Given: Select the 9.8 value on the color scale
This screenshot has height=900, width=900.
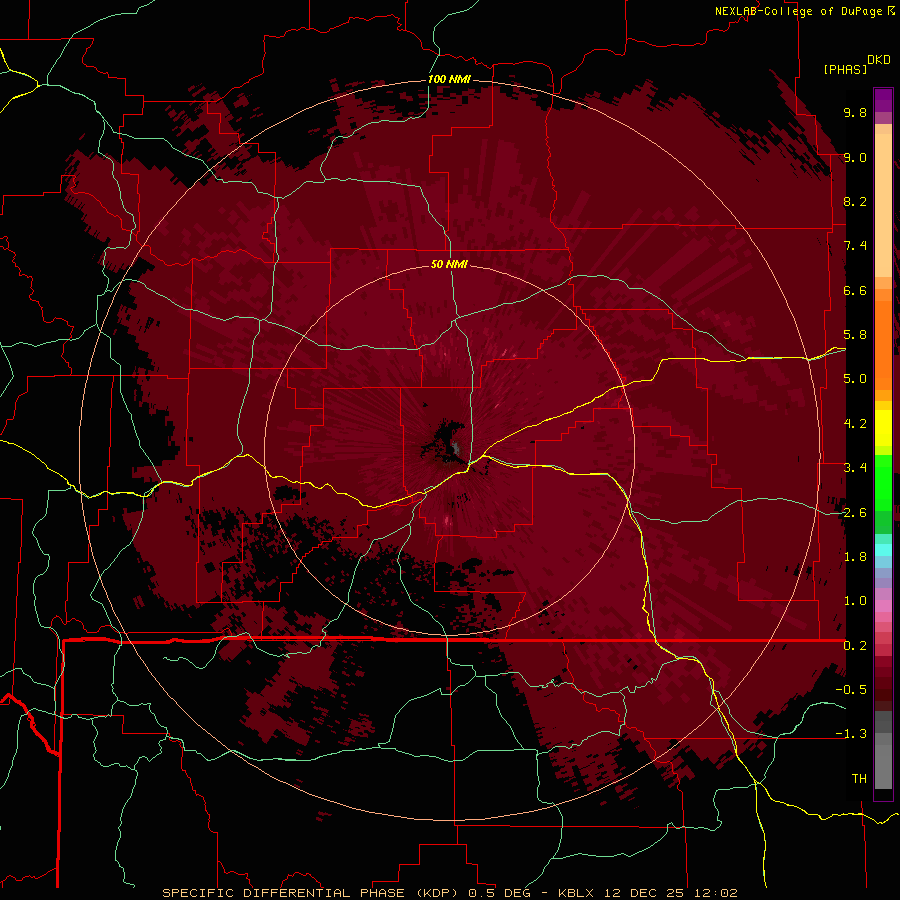Looking at the screenshot, I should point(855,112).
